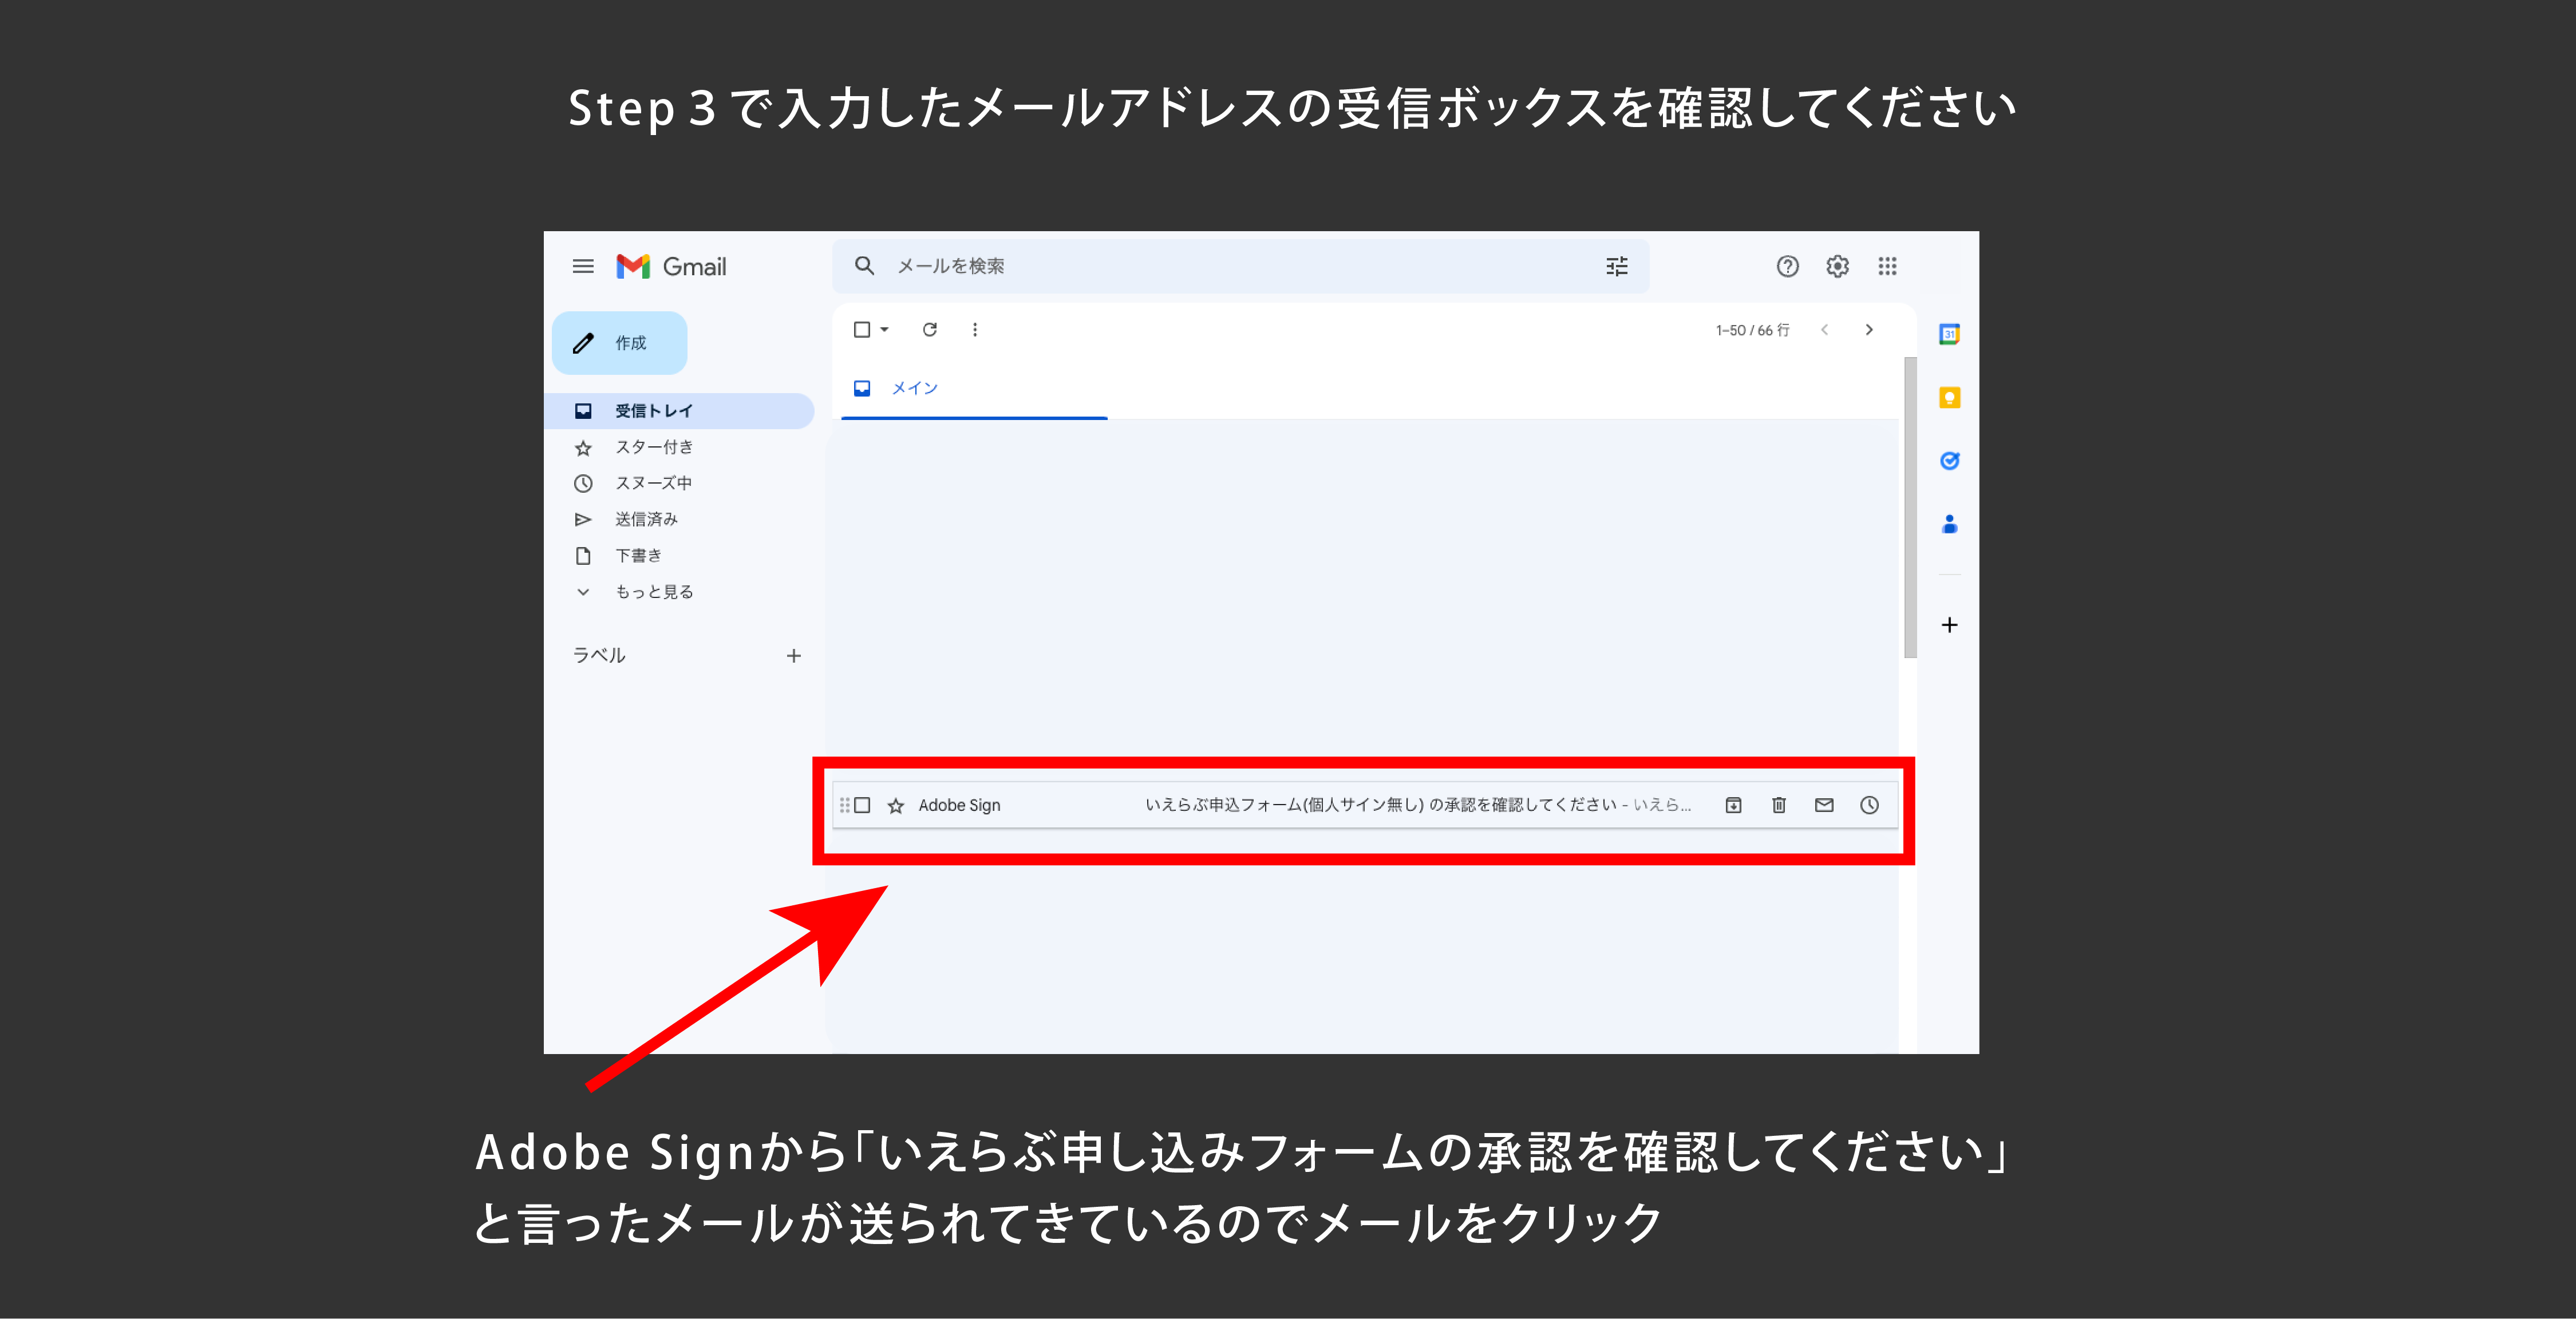Snooze the Adobe Sign email with clock icon

(1869, 805)
